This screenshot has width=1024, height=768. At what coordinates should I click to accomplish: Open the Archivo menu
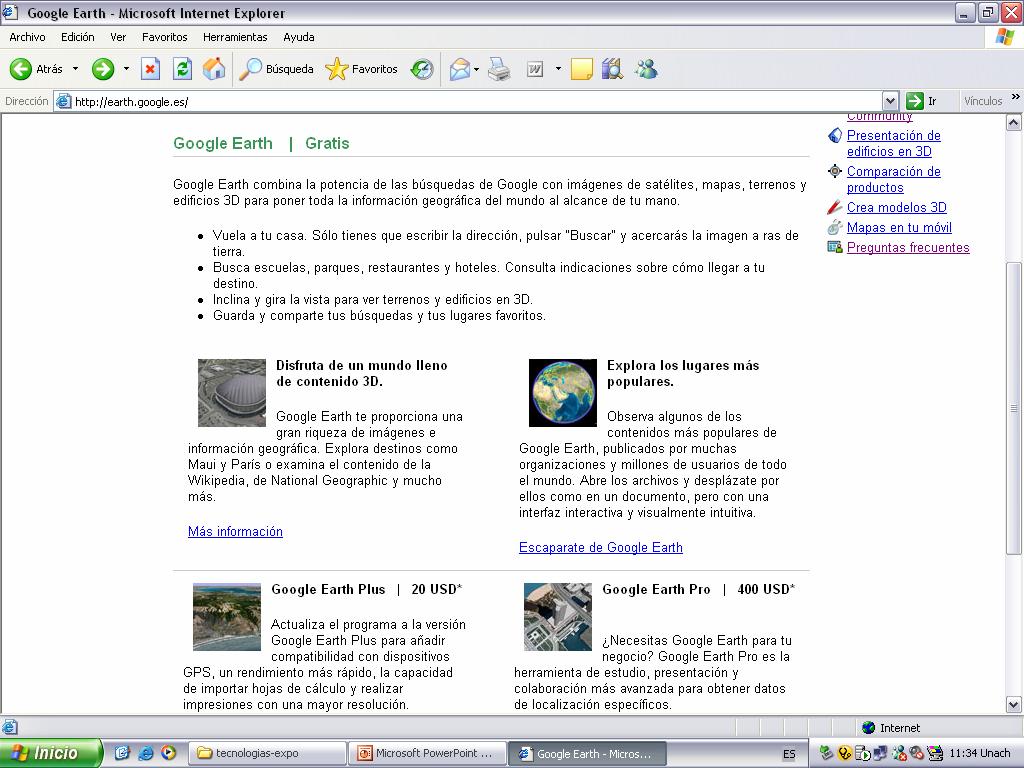click(27, 37)
